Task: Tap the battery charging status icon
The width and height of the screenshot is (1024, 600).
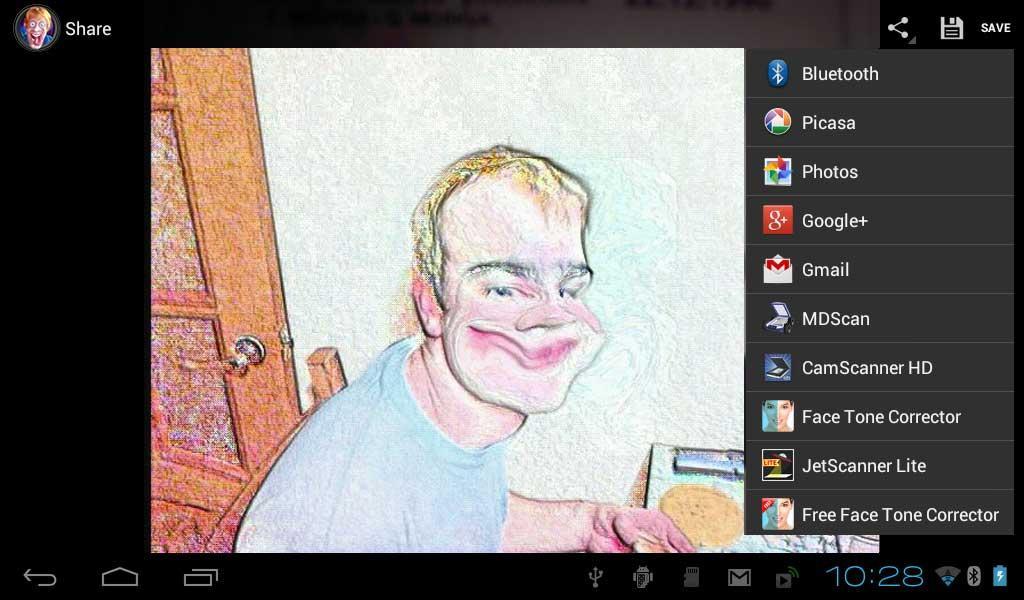Action: [1000, 576]
